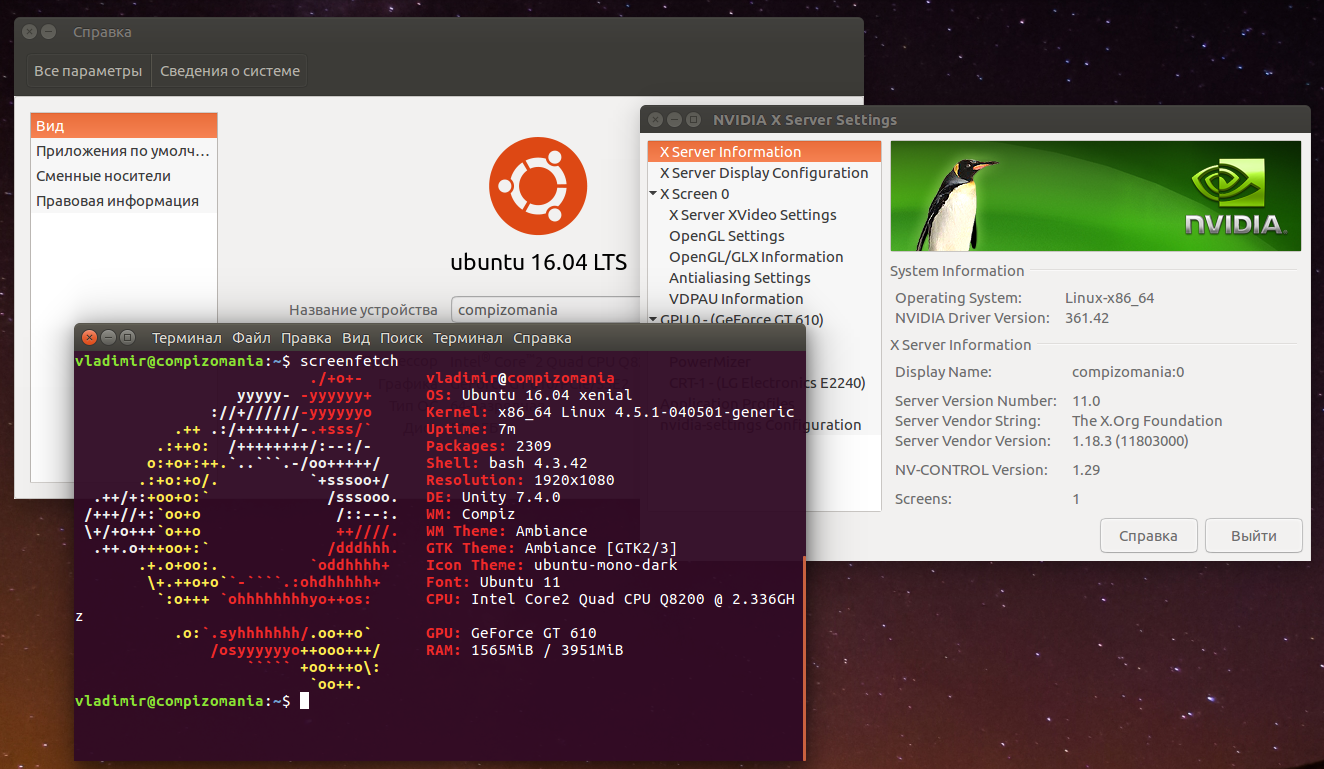
Task: Click the 'Packages: 2309' terminal line
Action: [x=489, y=446]
